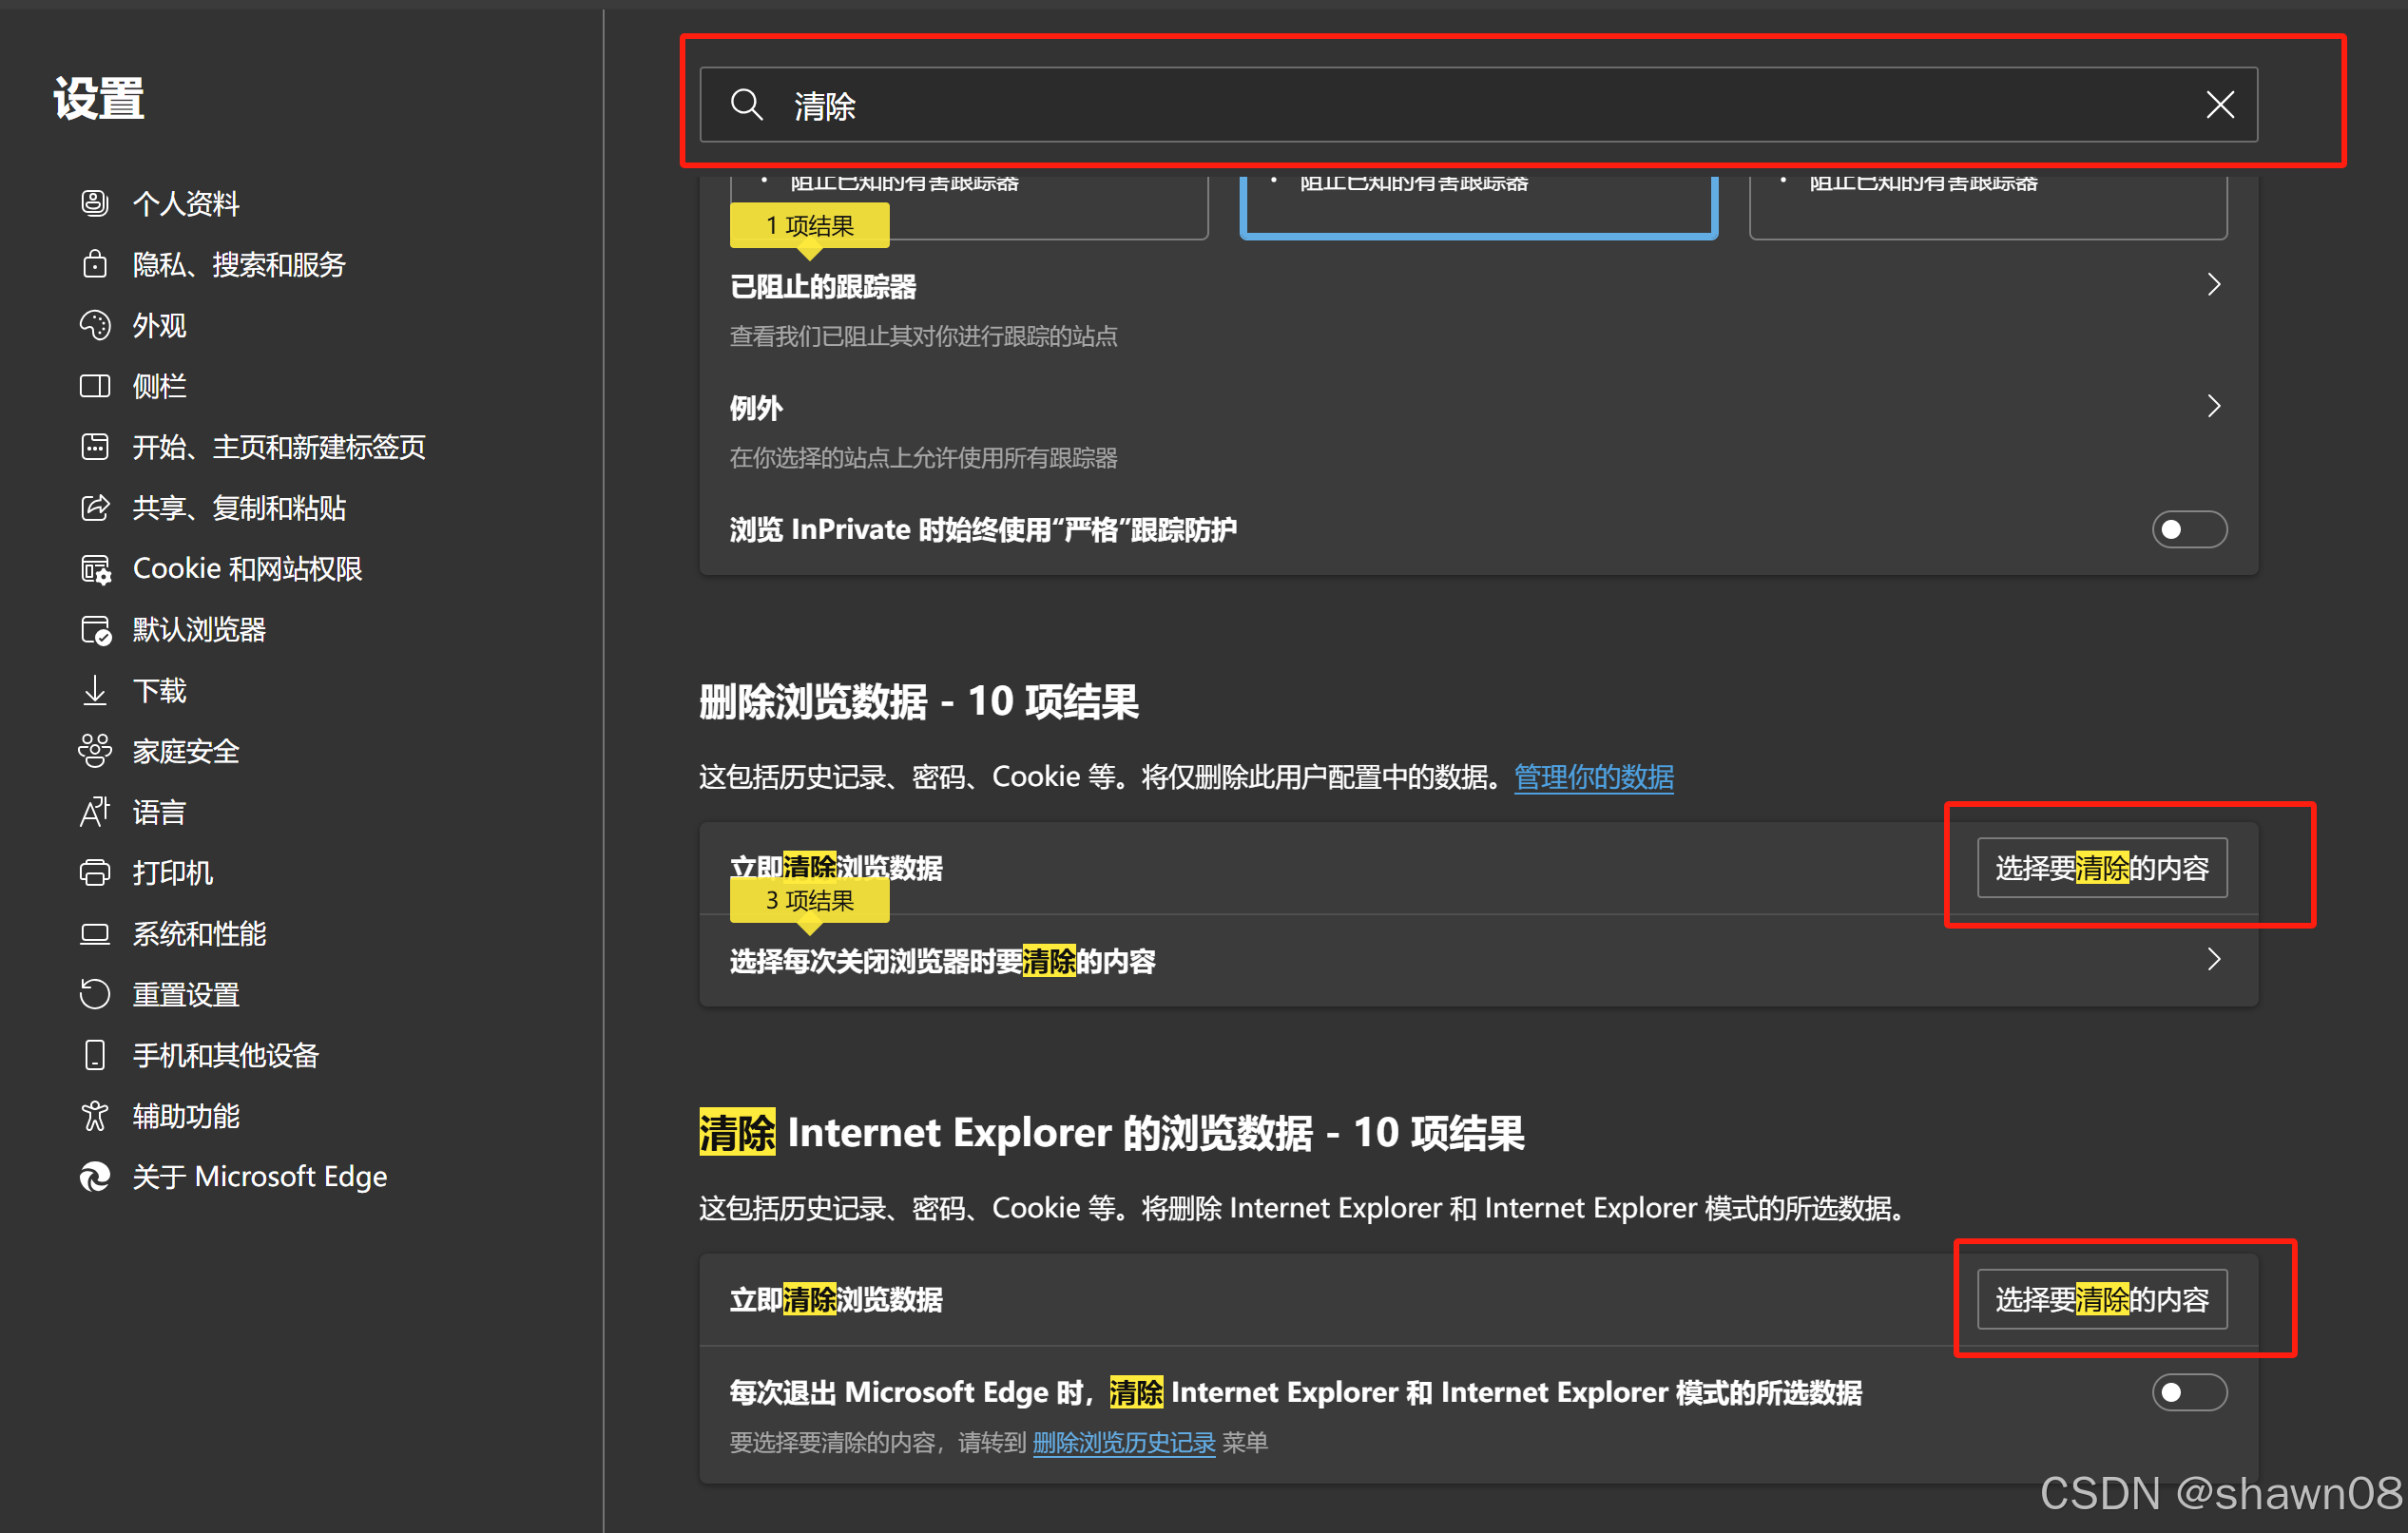This screenshot has height=1533, width=2408.
Task: Click the icon for 开始、主页和新建标签页
Action: (95, 447)
